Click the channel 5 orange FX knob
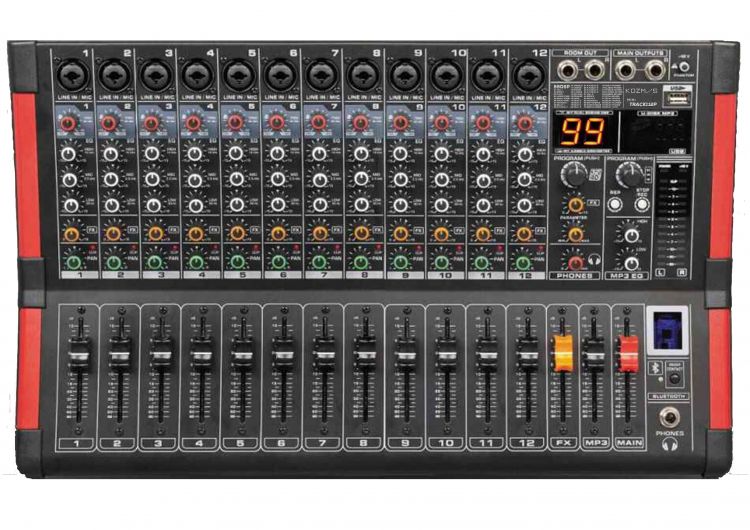Viewport: 750px width, 530px height. (x=237, y=233)
